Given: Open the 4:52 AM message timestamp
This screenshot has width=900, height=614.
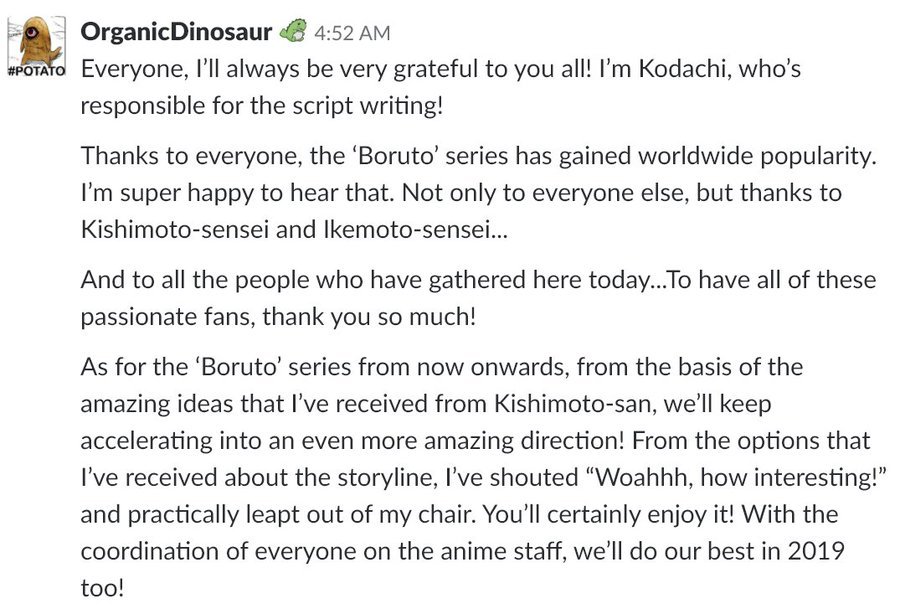Looking at the screenshot, I should pyautogui.click(x=352, y=33).
